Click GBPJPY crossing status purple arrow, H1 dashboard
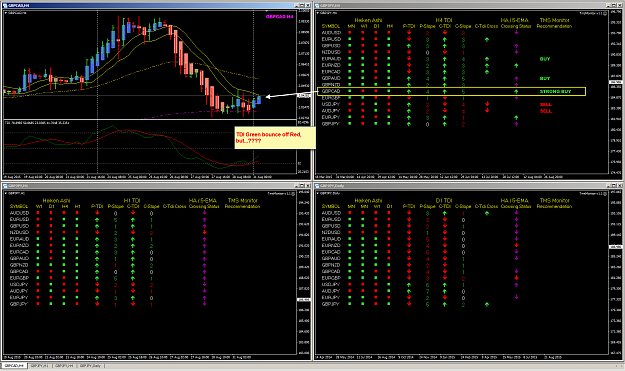This screenshot has height=371, width=625. point(204,304)
